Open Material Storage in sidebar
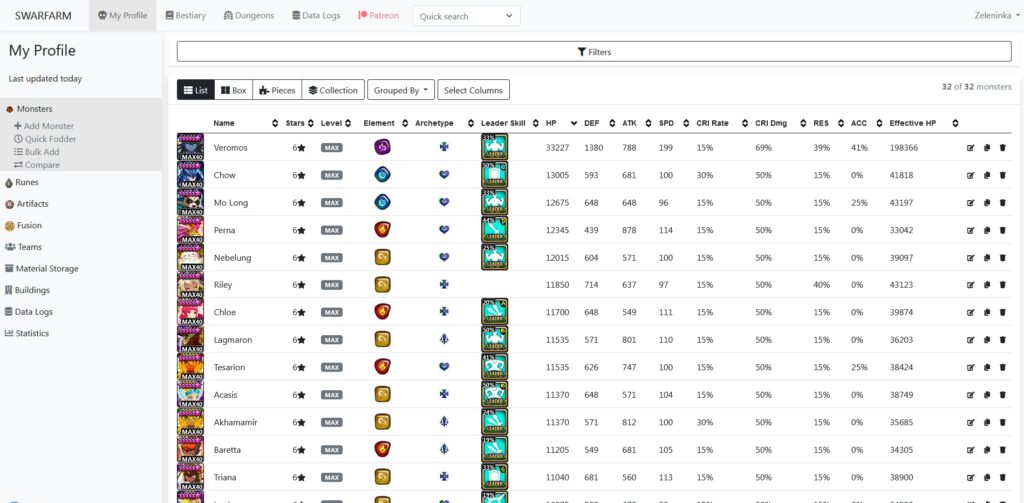 42,268
